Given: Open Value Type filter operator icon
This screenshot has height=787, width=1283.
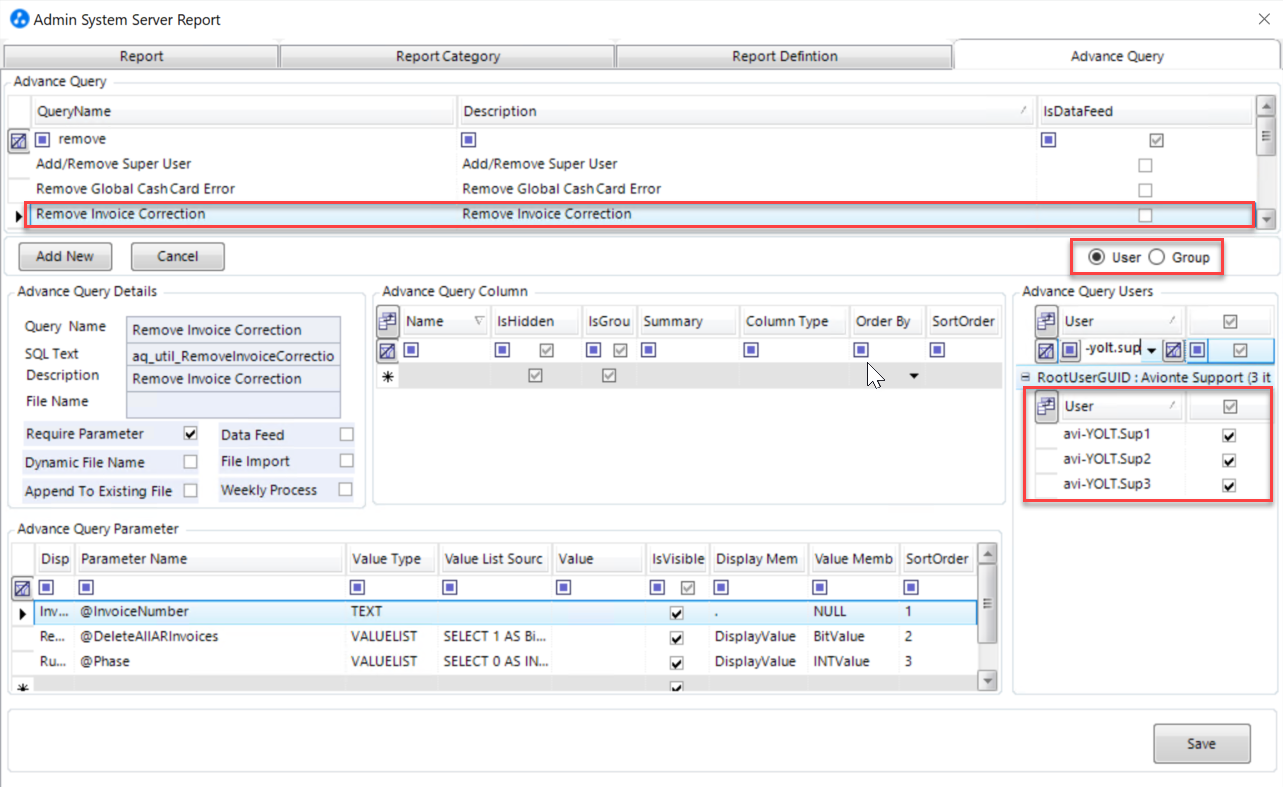Looking at the screenshot, I should (x=356, y=588).
